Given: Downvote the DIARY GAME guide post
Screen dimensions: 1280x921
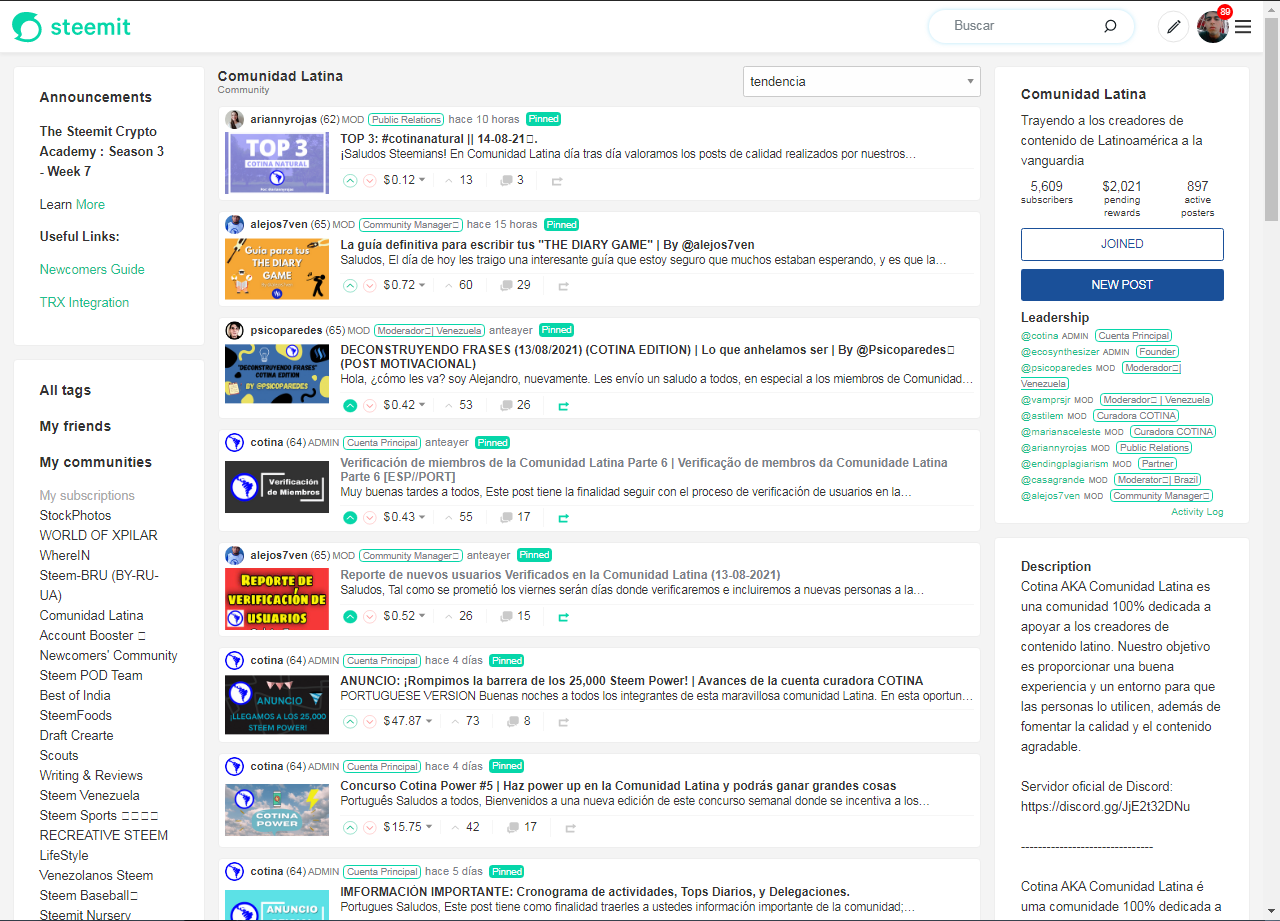Looking at the screenshot, I should [370, 285].
